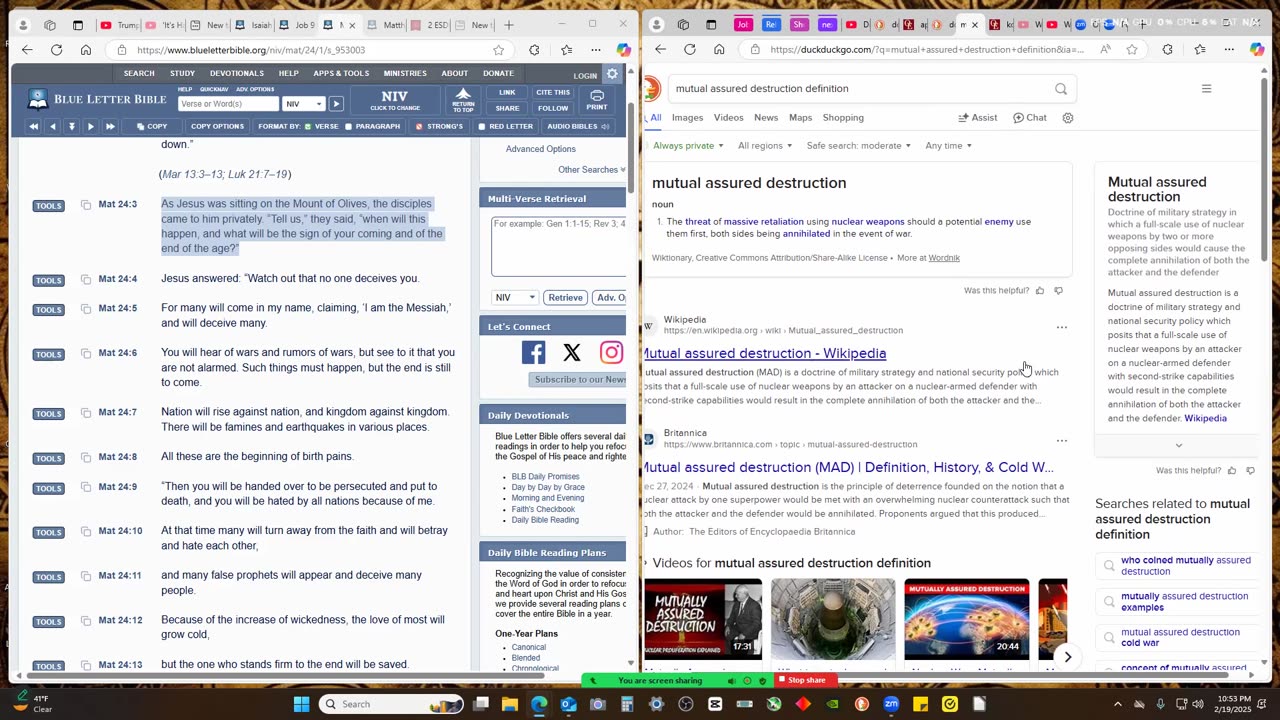
Task: Click the Verse or Word(s) input field
Action: 228,104
